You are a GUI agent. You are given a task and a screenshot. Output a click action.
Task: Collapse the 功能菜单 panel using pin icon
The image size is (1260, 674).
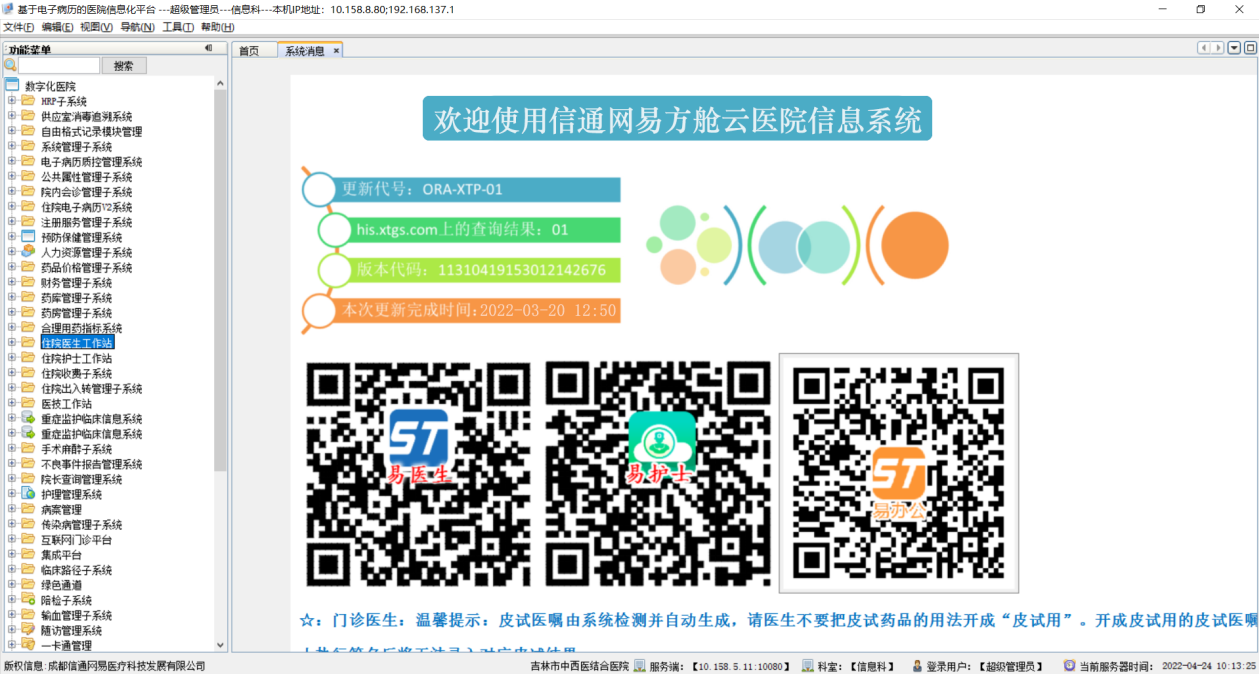tap(208, 48)
